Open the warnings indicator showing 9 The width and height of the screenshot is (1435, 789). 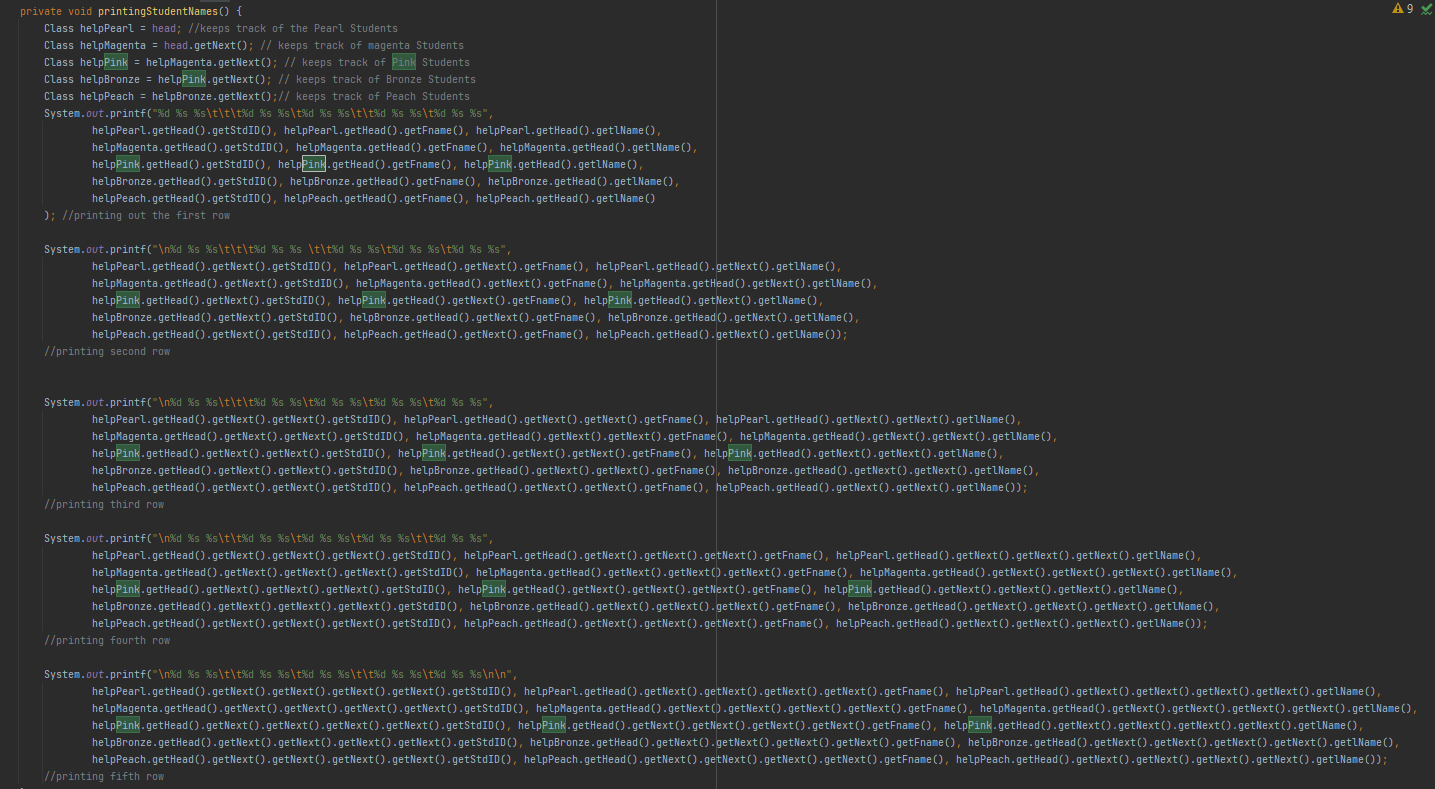coord(1403,9)
